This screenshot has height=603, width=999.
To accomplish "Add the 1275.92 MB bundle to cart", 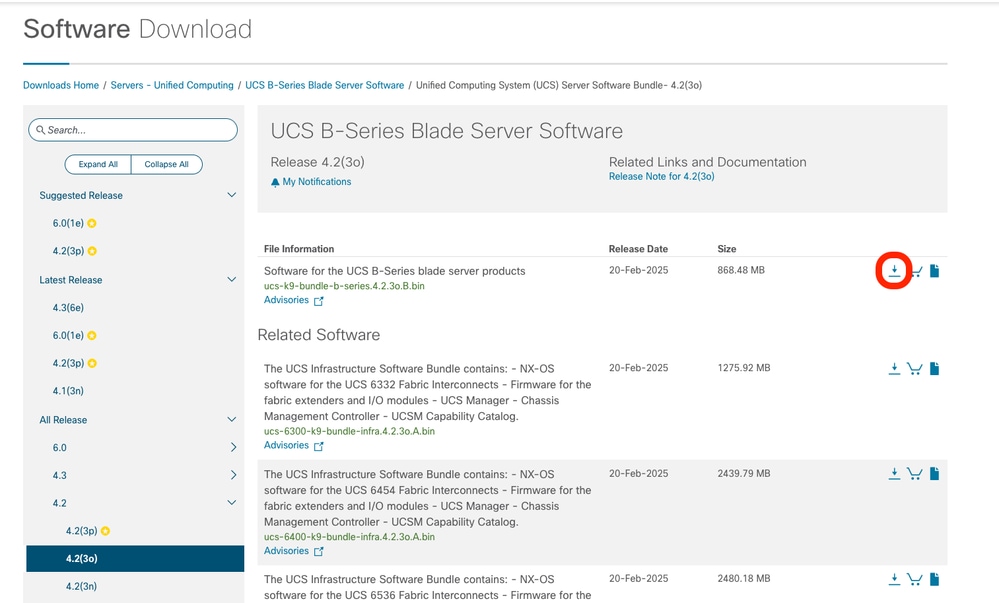I will pyautogui.click(x=914, y=368).
